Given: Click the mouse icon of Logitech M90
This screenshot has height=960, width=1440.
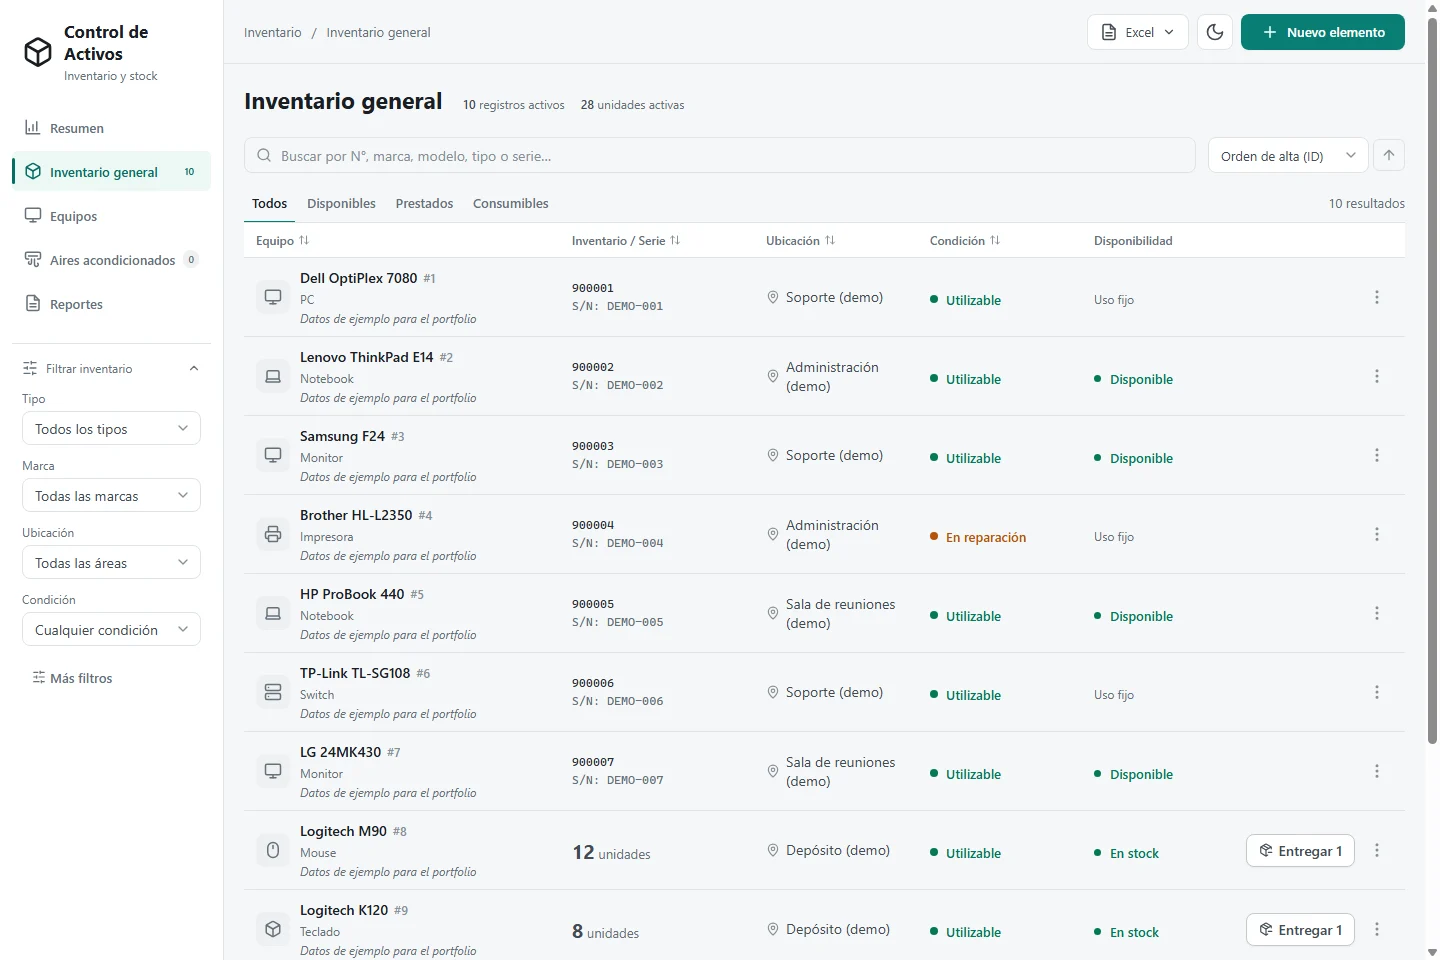Looking at the screenshot, I should pyautogui.click(x=273, y=850).
